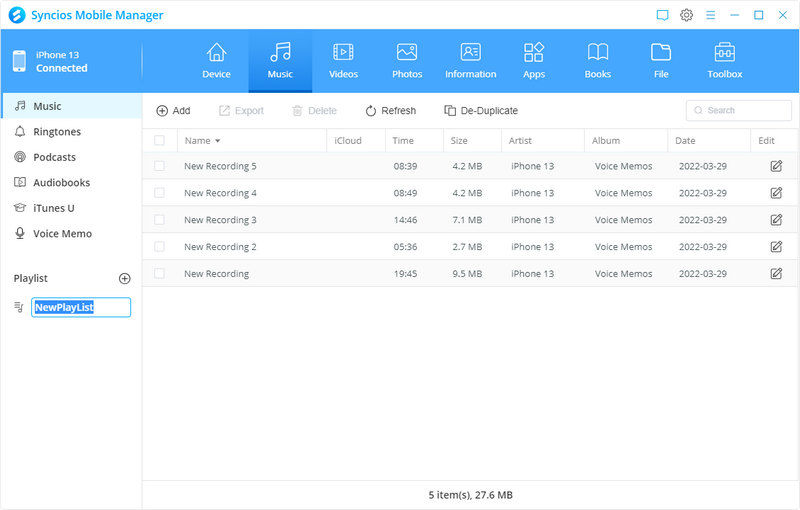
Task: Click the NewPlayList name field
Action: pos(81,307)
